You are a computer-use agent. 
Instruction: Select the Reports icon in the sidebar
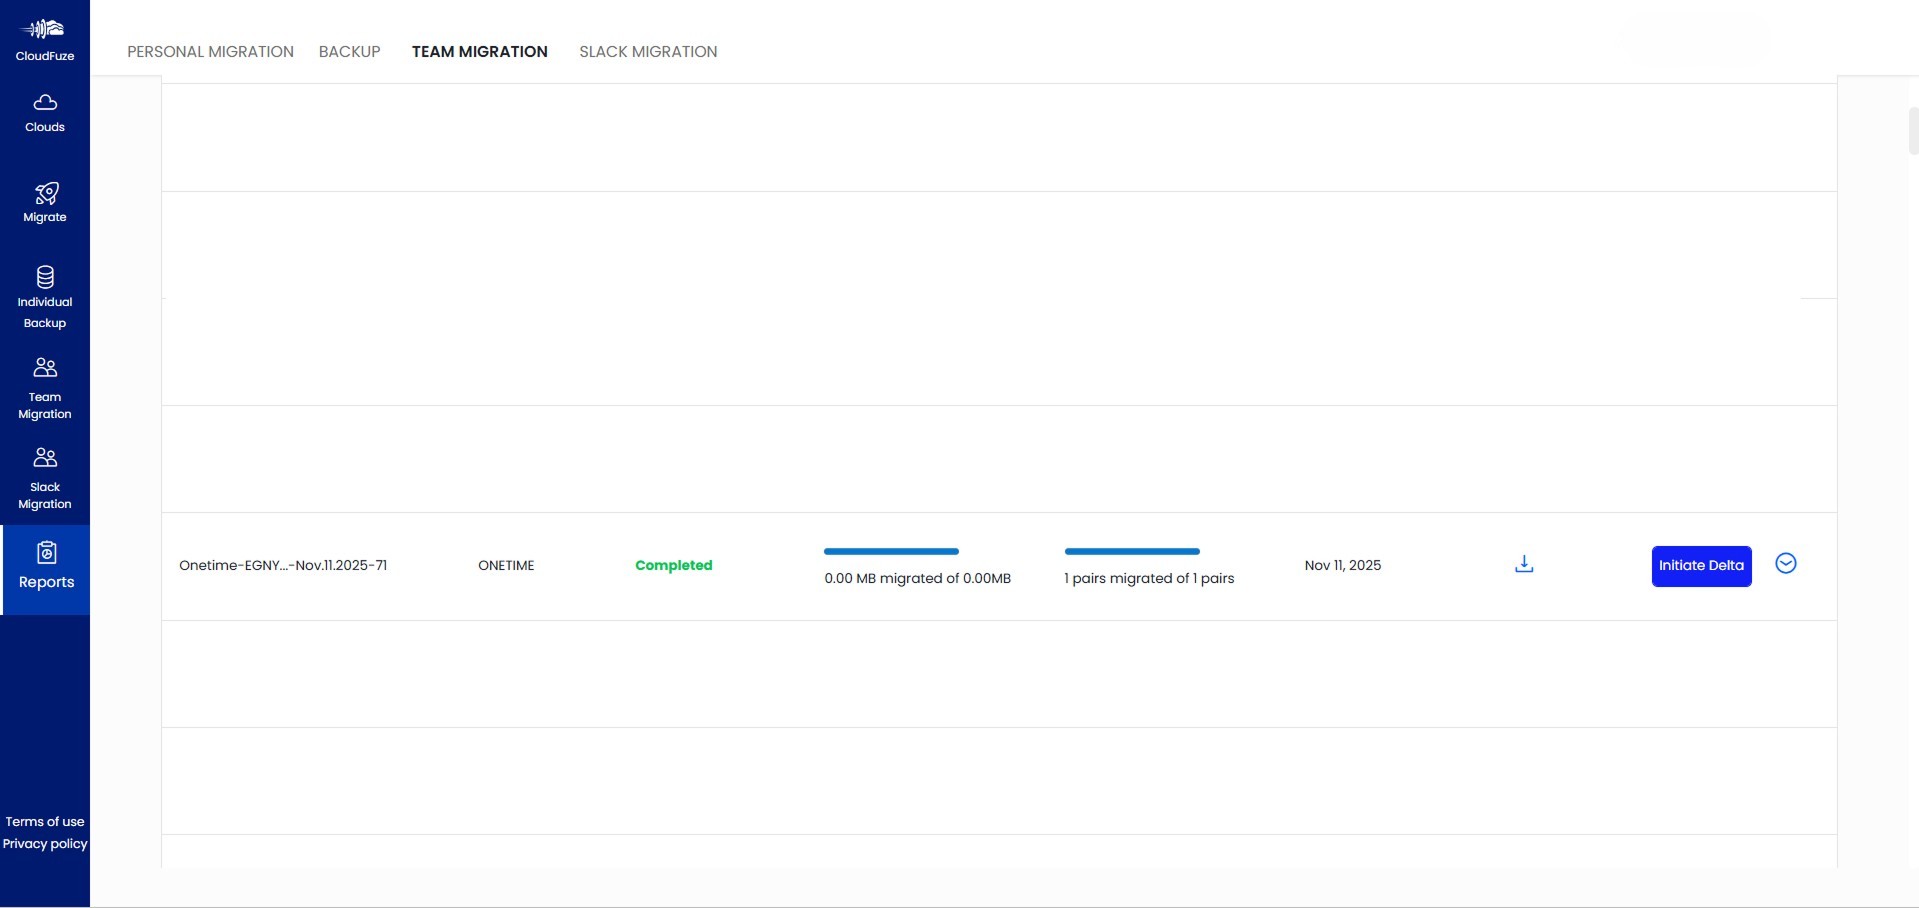pyautogui.click(x=46, y=551)
